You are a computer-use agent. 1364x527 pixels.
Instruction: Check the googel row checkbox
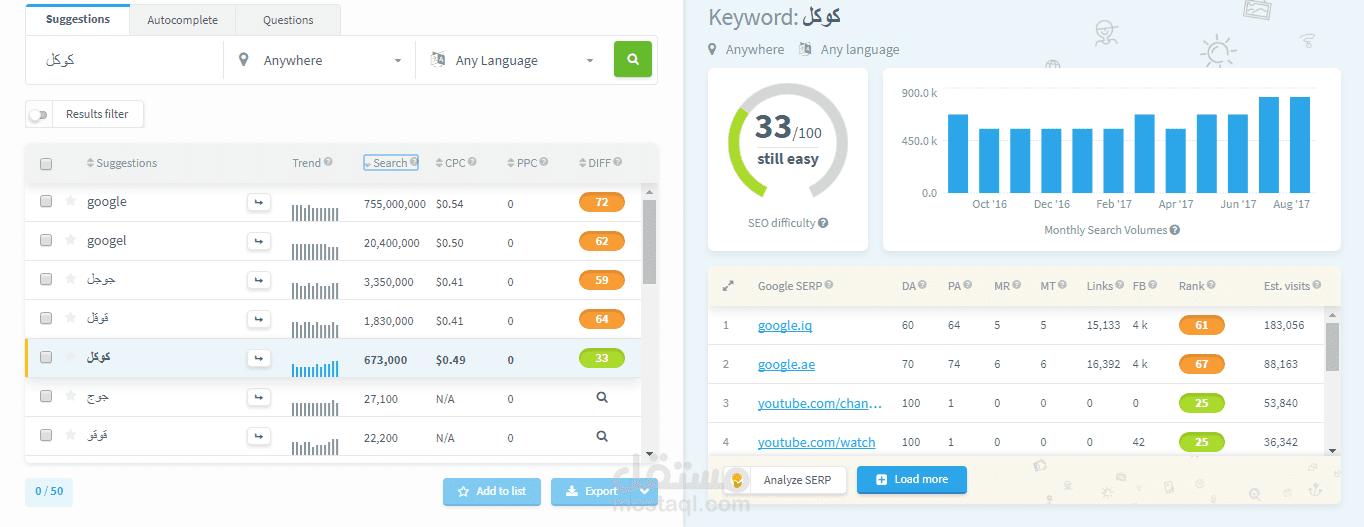tap(46, 240)
